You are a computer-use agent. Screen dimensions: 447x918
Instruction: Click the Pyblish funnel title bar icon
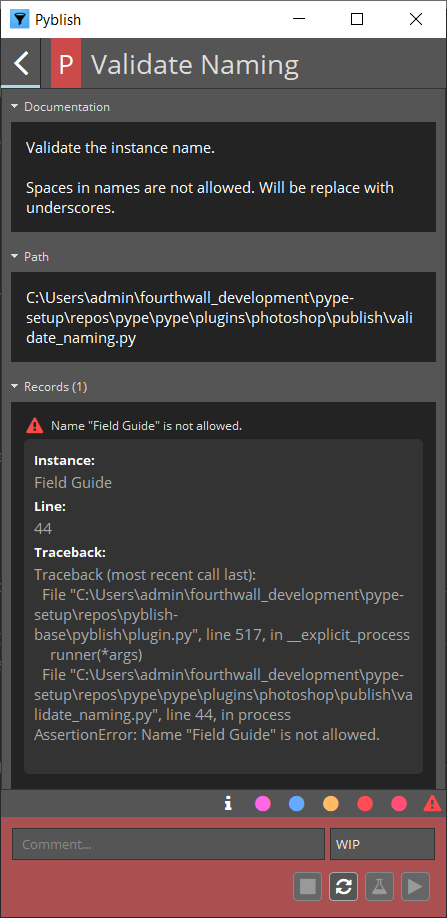(20, 19)
